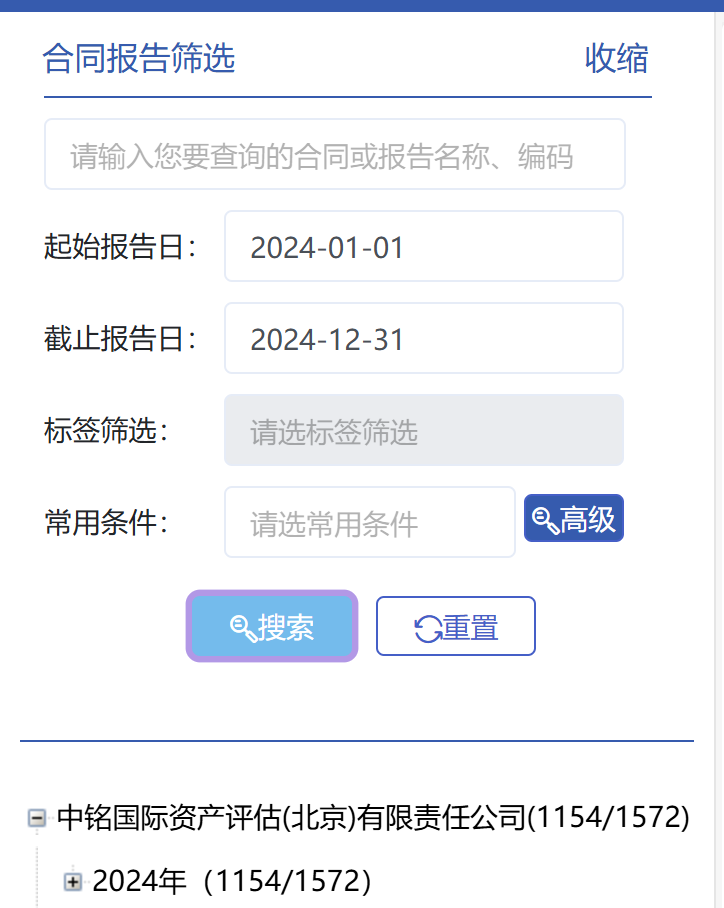This screenshot has height=908, width=724.
Task: Open advanced filters with the 高级 button
Action: pos(574,519)
